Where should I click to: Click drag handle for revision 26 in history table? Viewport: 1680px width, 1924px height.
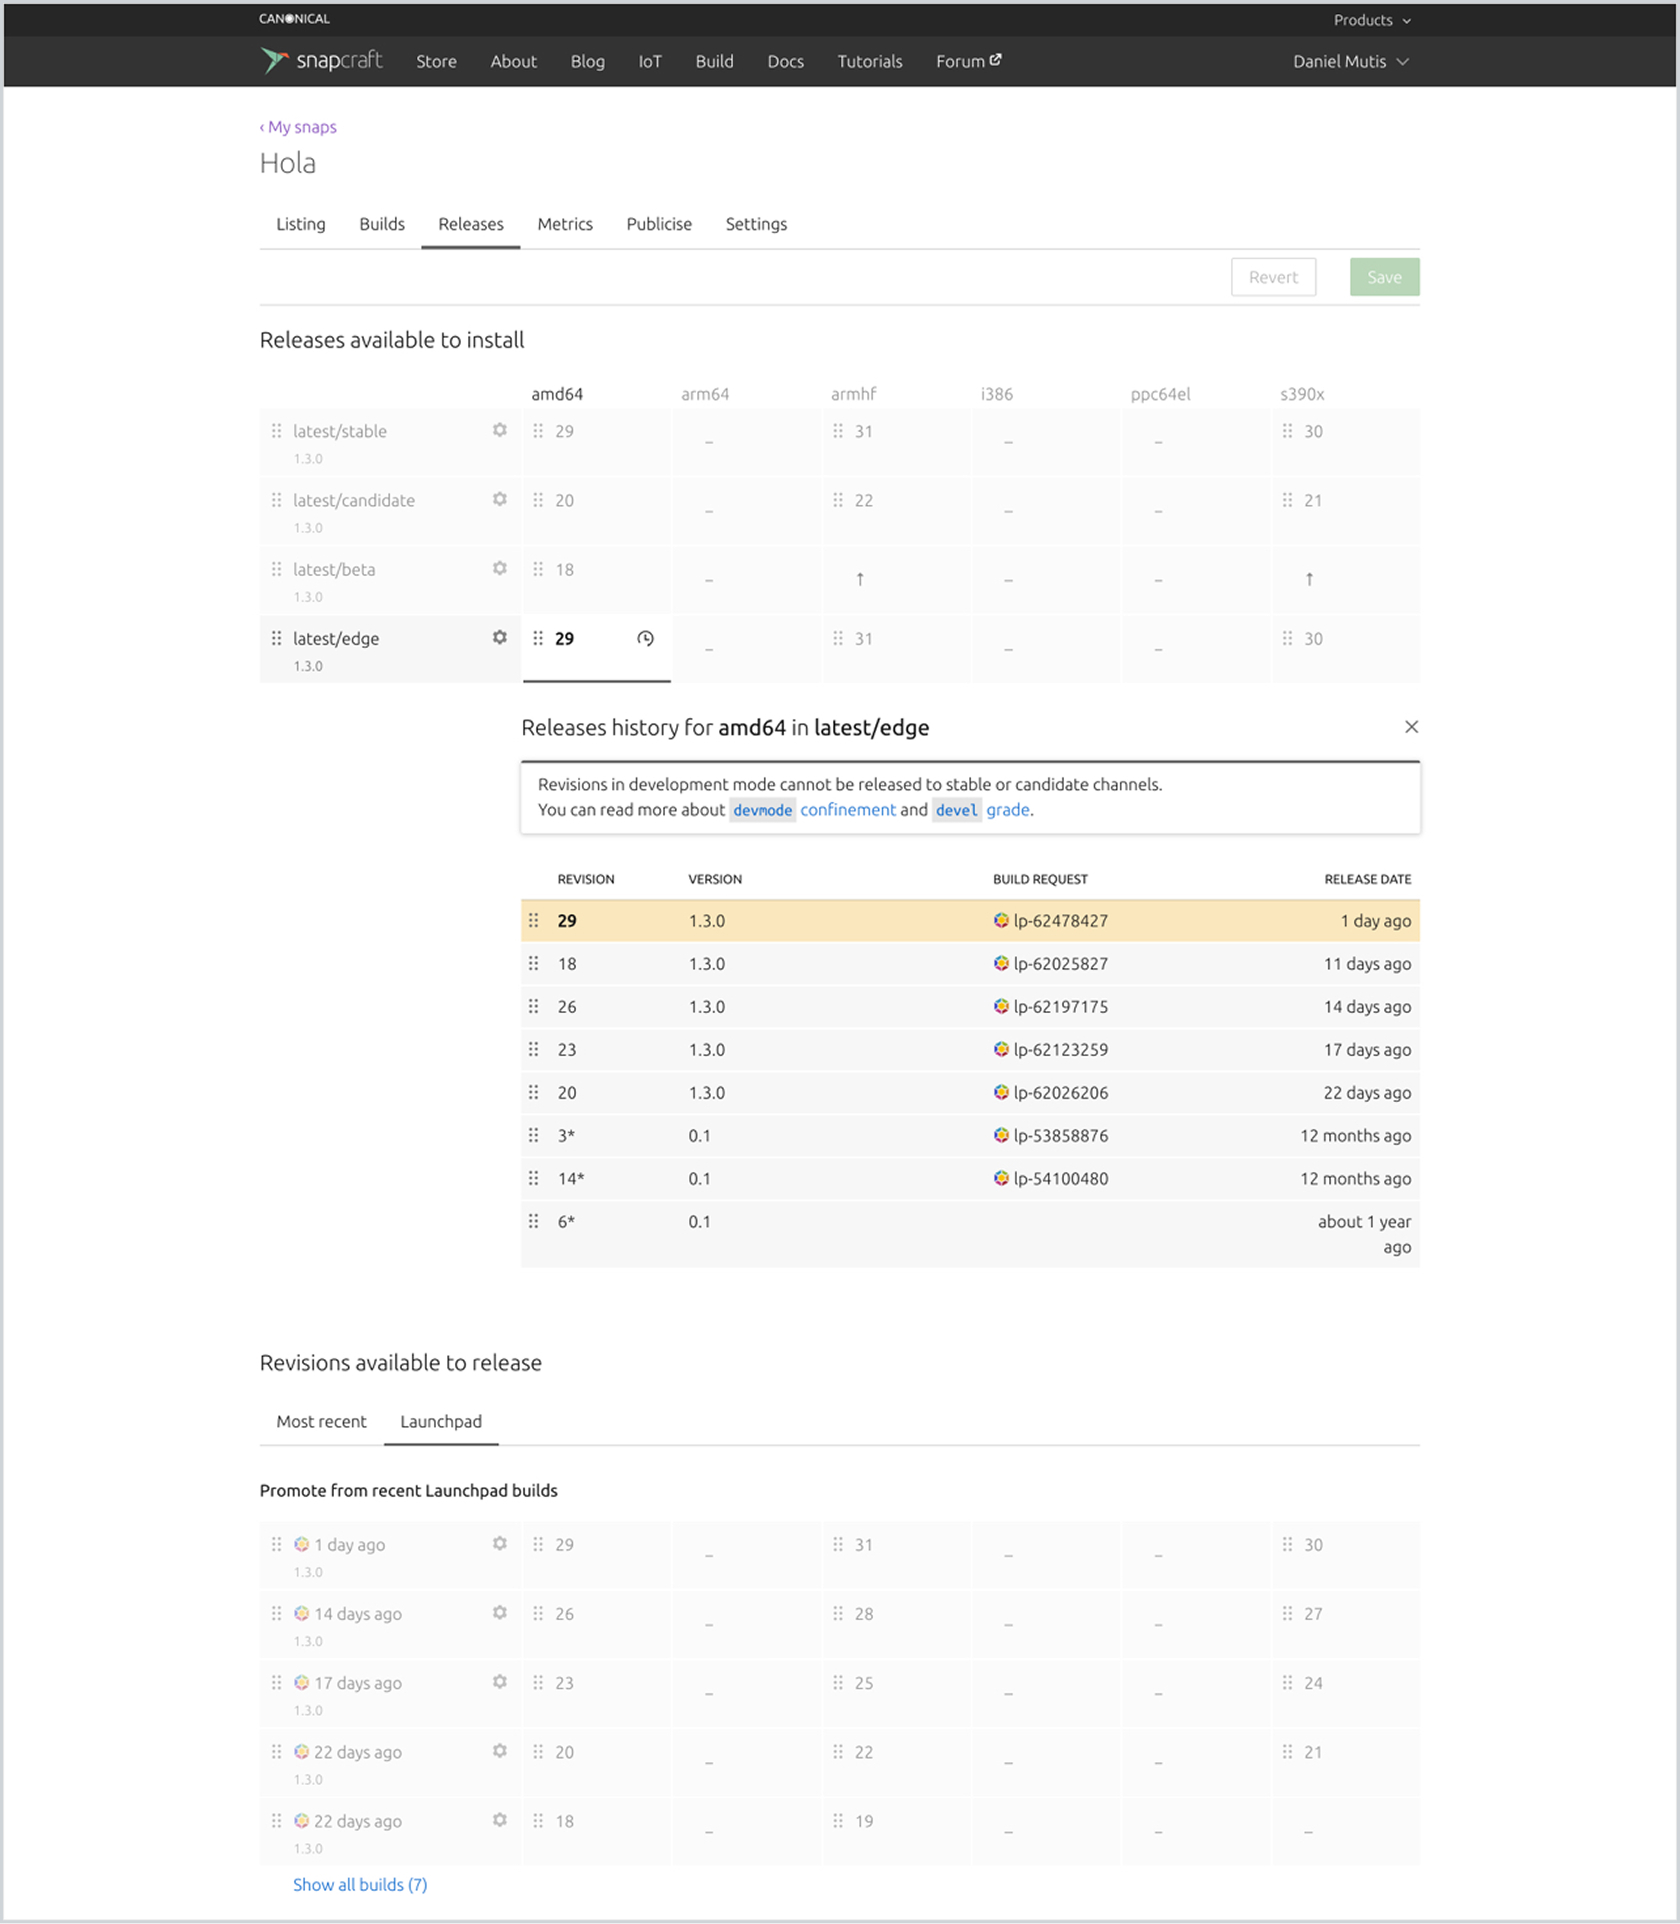[534, 1006]
